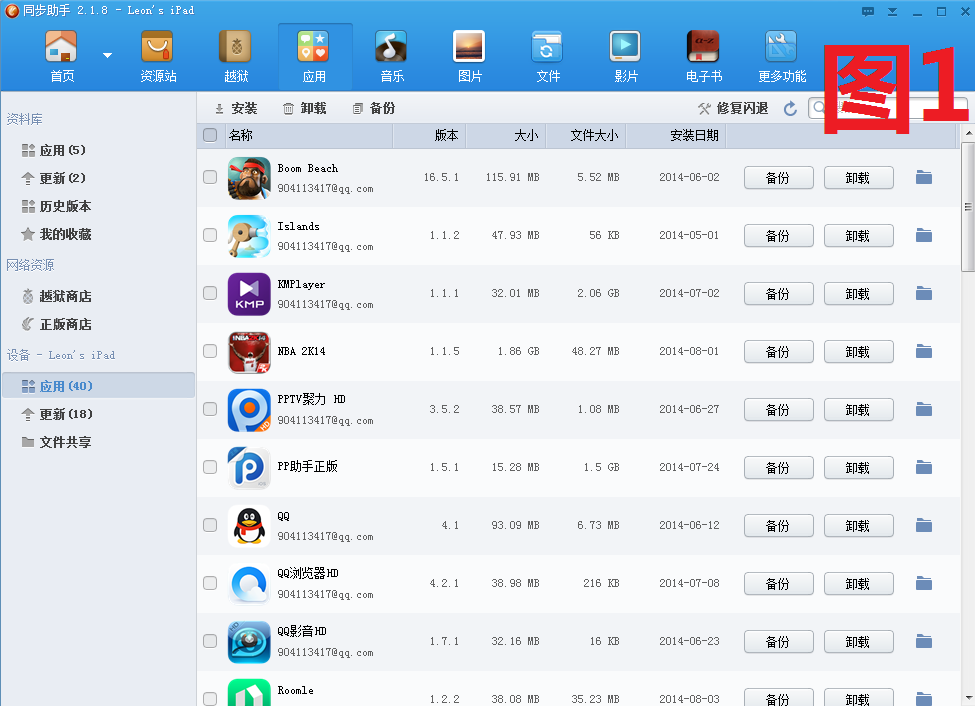Click the refresh arrow icon

pos(790,109)
